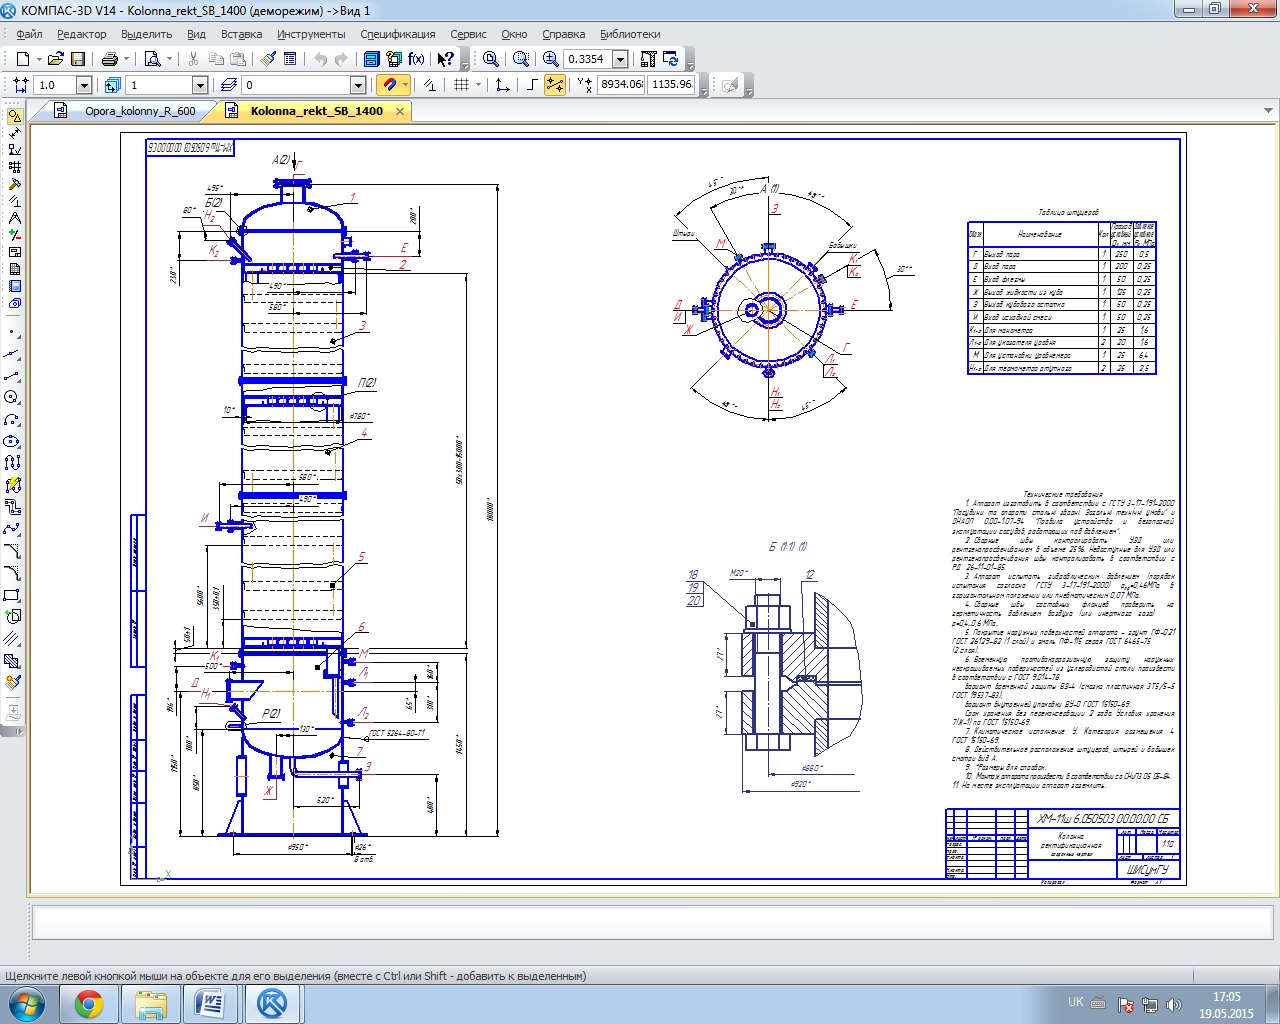Open a file with the folder icon

[56, 59]
